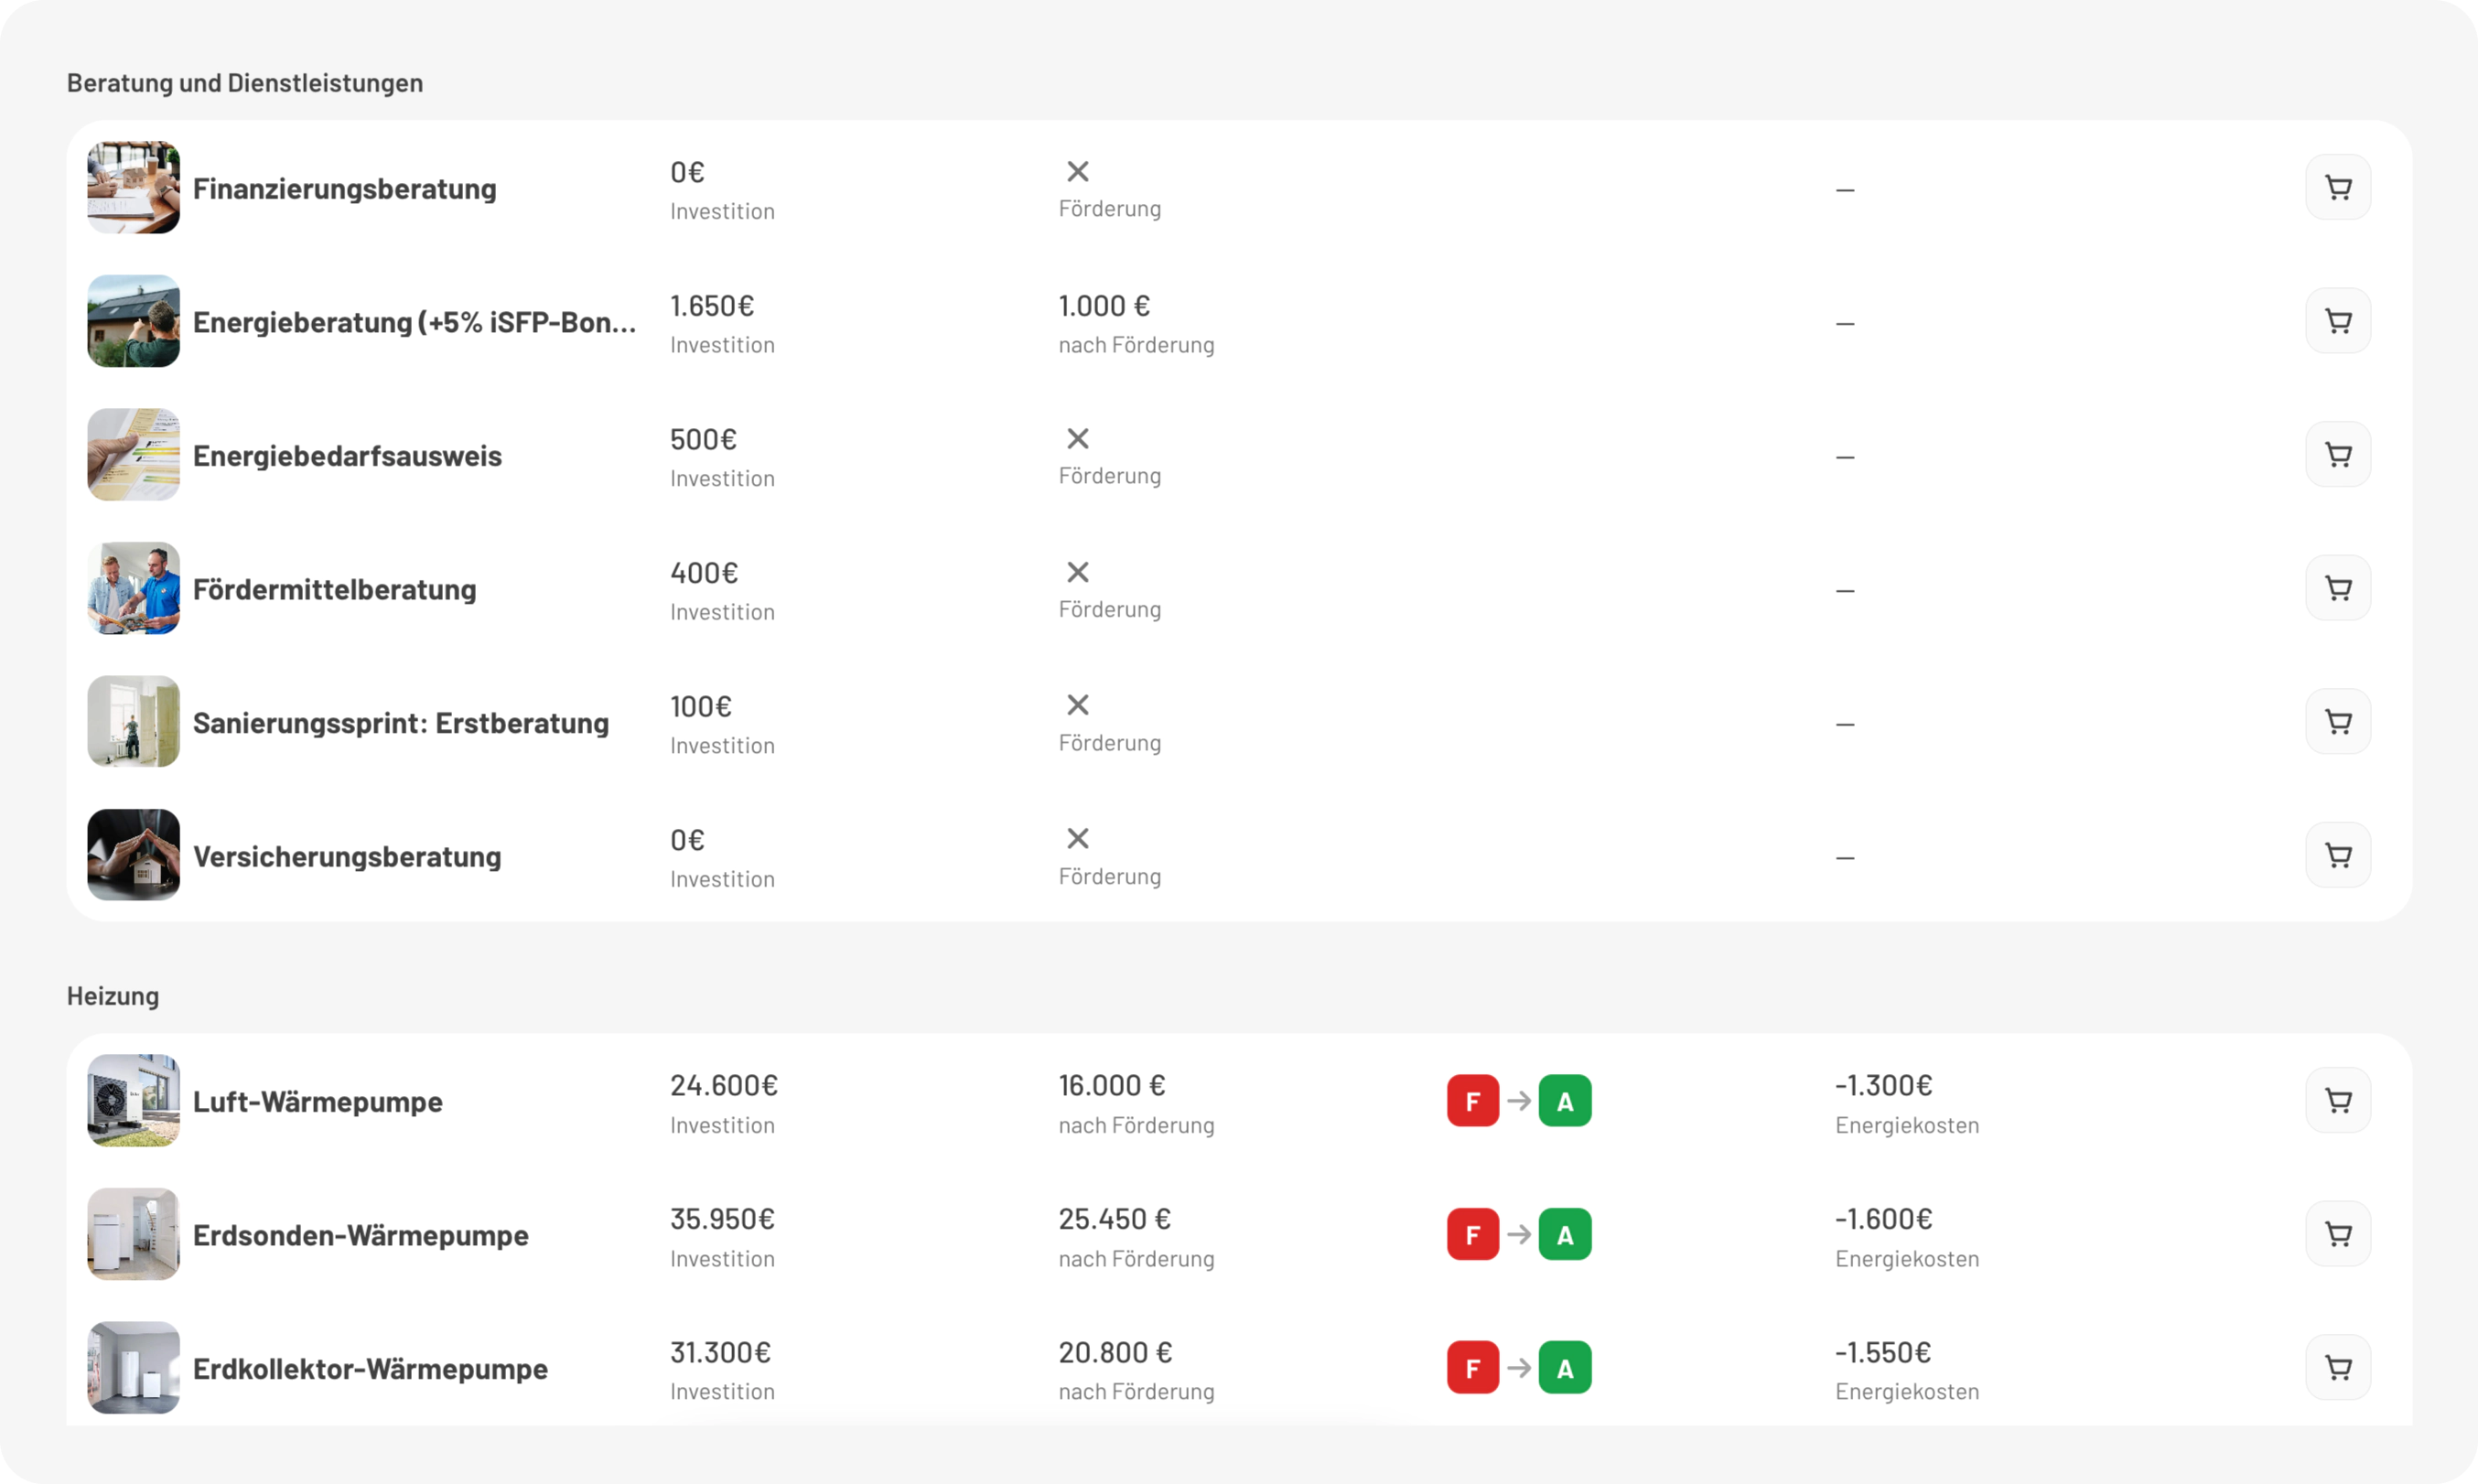Click the Heizung section heading
Screen dimensions: 2478x1484
point(113,996)
